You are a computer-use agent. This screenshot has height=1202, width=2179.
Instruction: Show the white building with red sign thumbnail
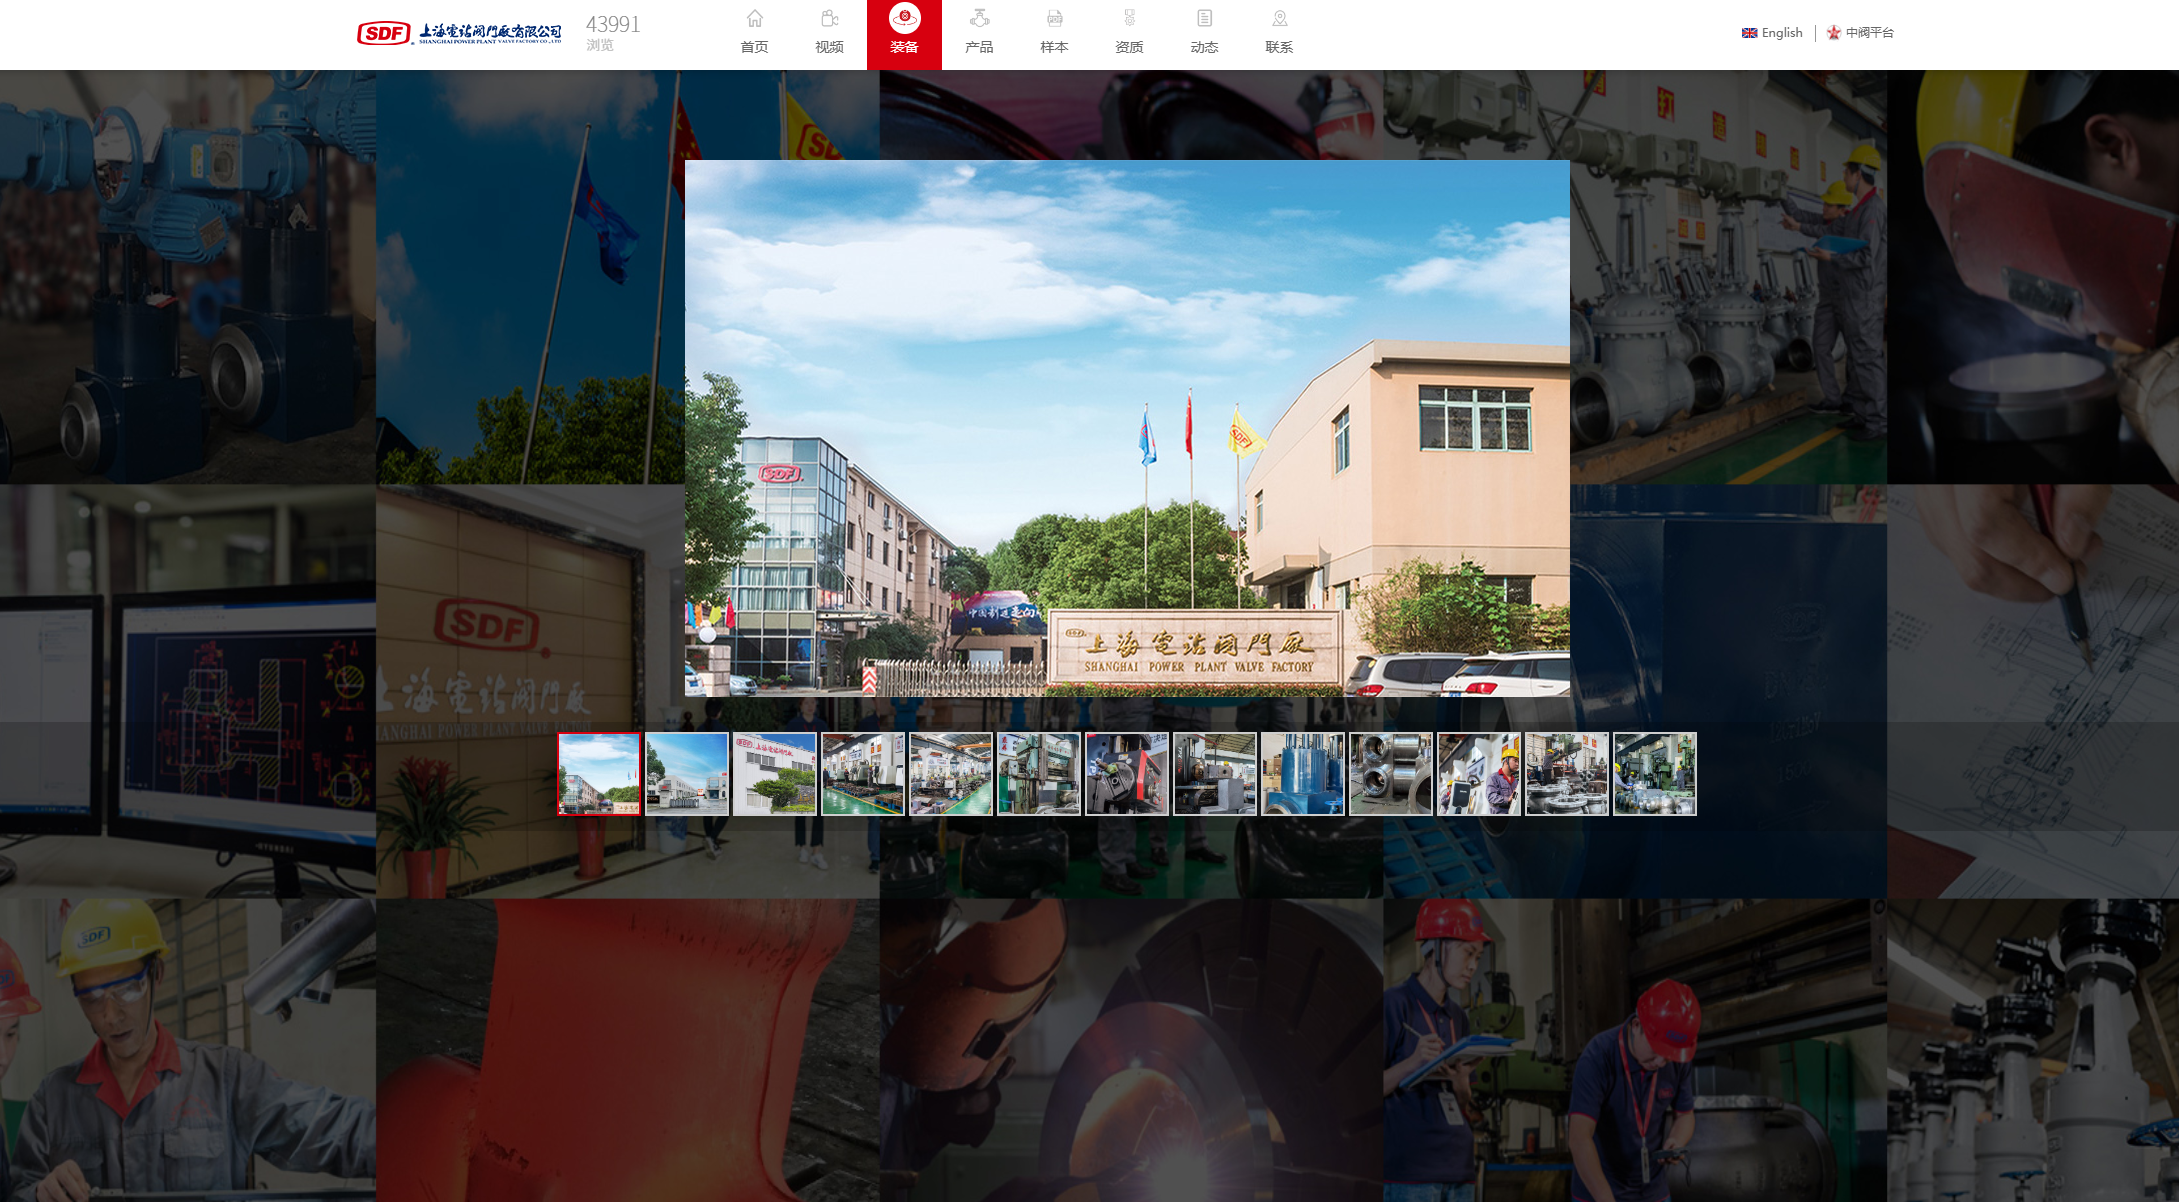775,774
